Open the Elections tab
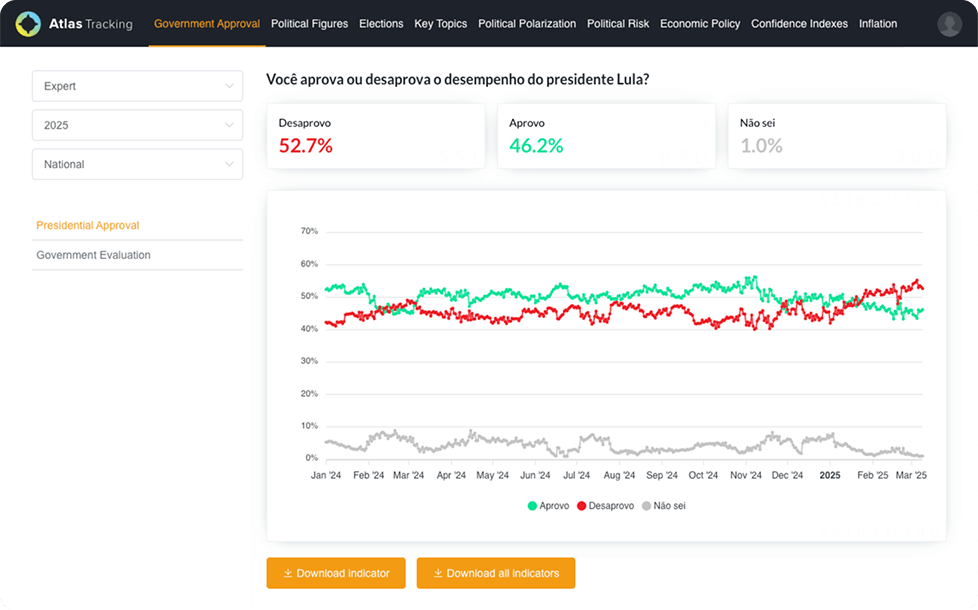This screenshot has width=978, height=610. click(x=380, y=24)
